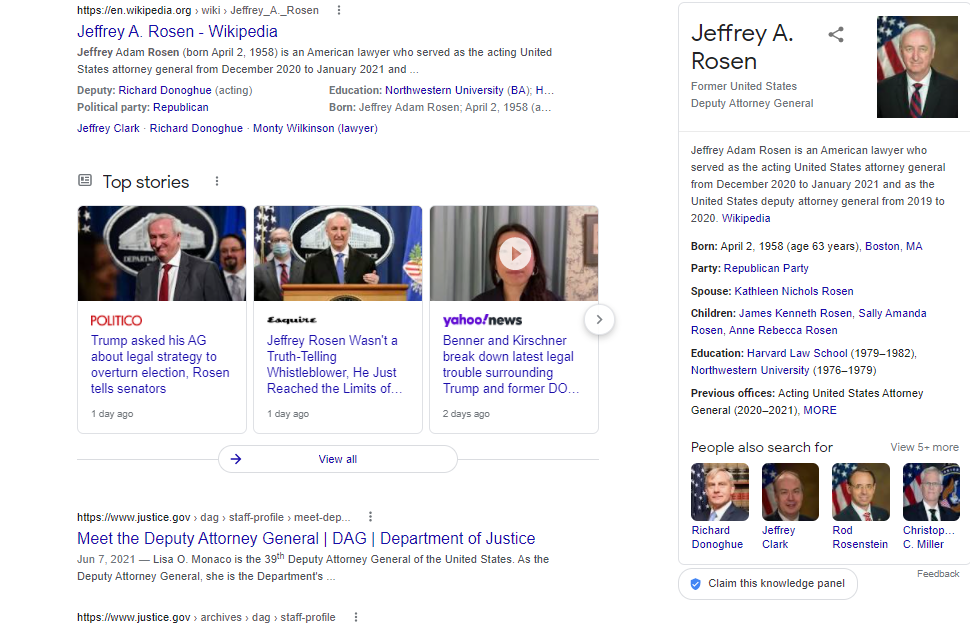Open options for Meet the Deputy Attorney General result
Image resolution: width=970 pixels, height=626 pixels.
point(370,517)
